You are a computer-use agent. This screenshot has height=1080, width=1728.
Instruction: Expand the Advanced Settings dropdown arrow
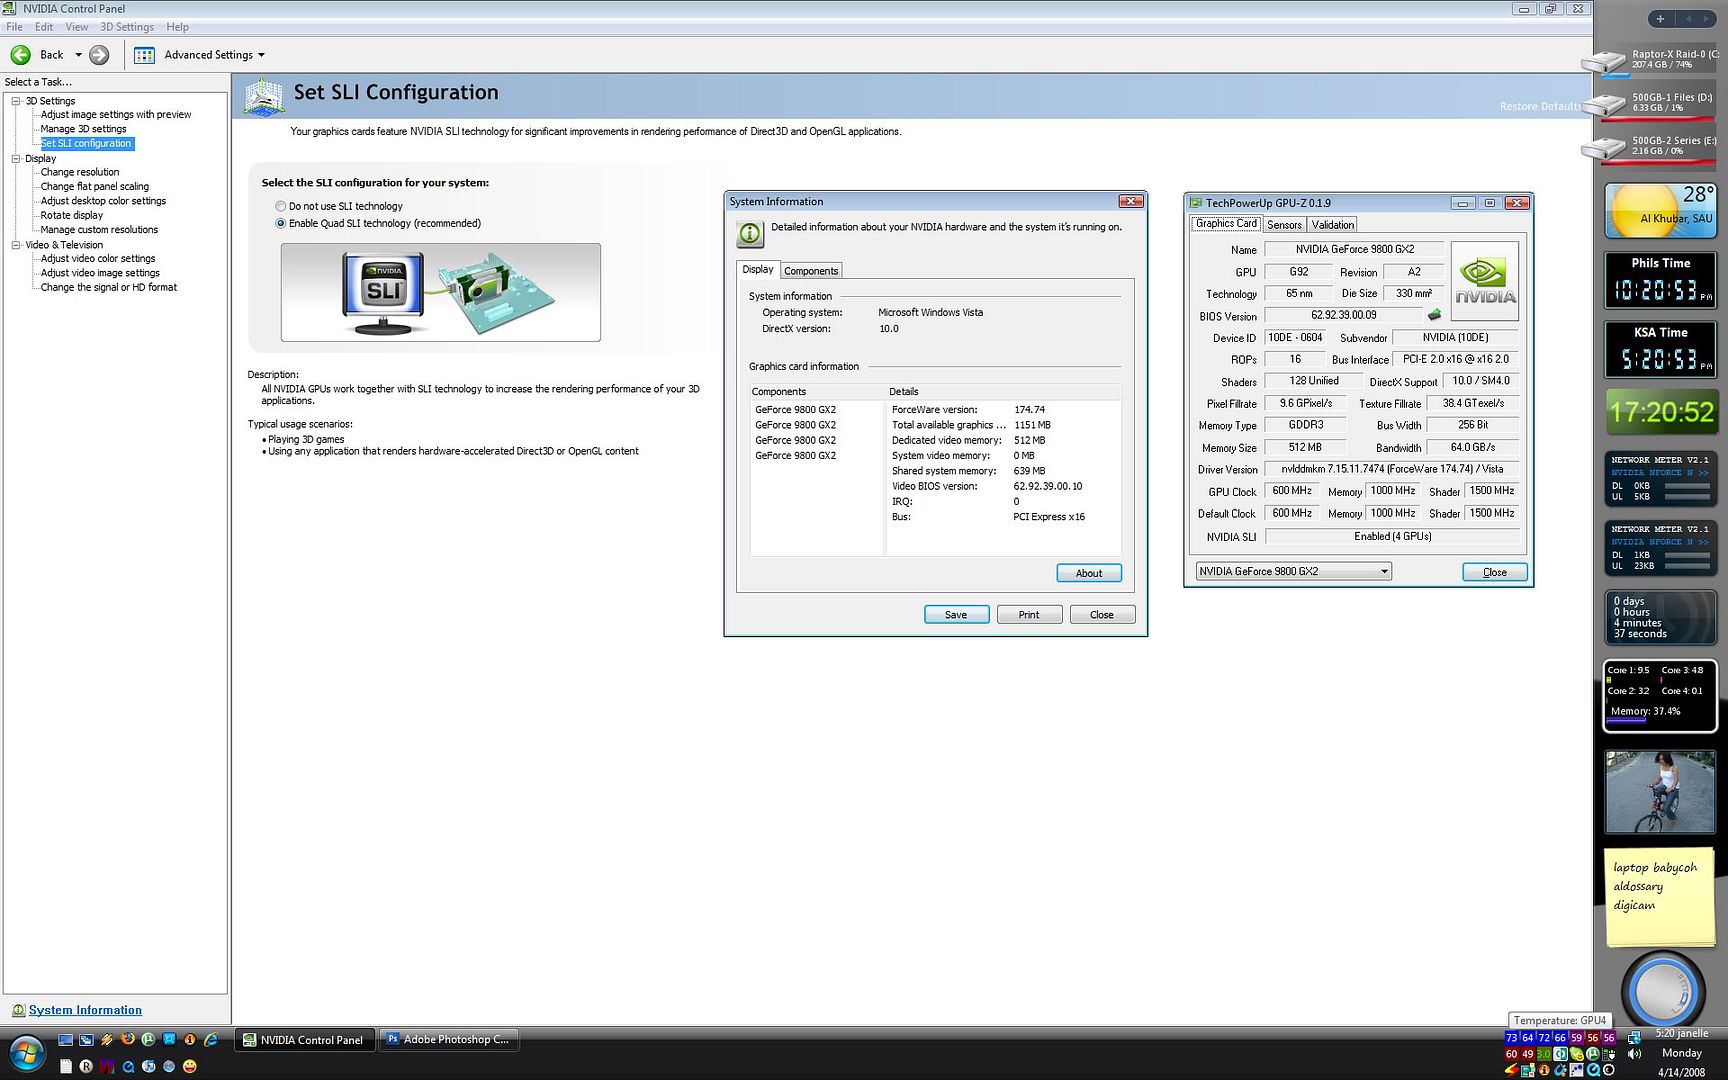pyautogui.click(x=262, y=55)
